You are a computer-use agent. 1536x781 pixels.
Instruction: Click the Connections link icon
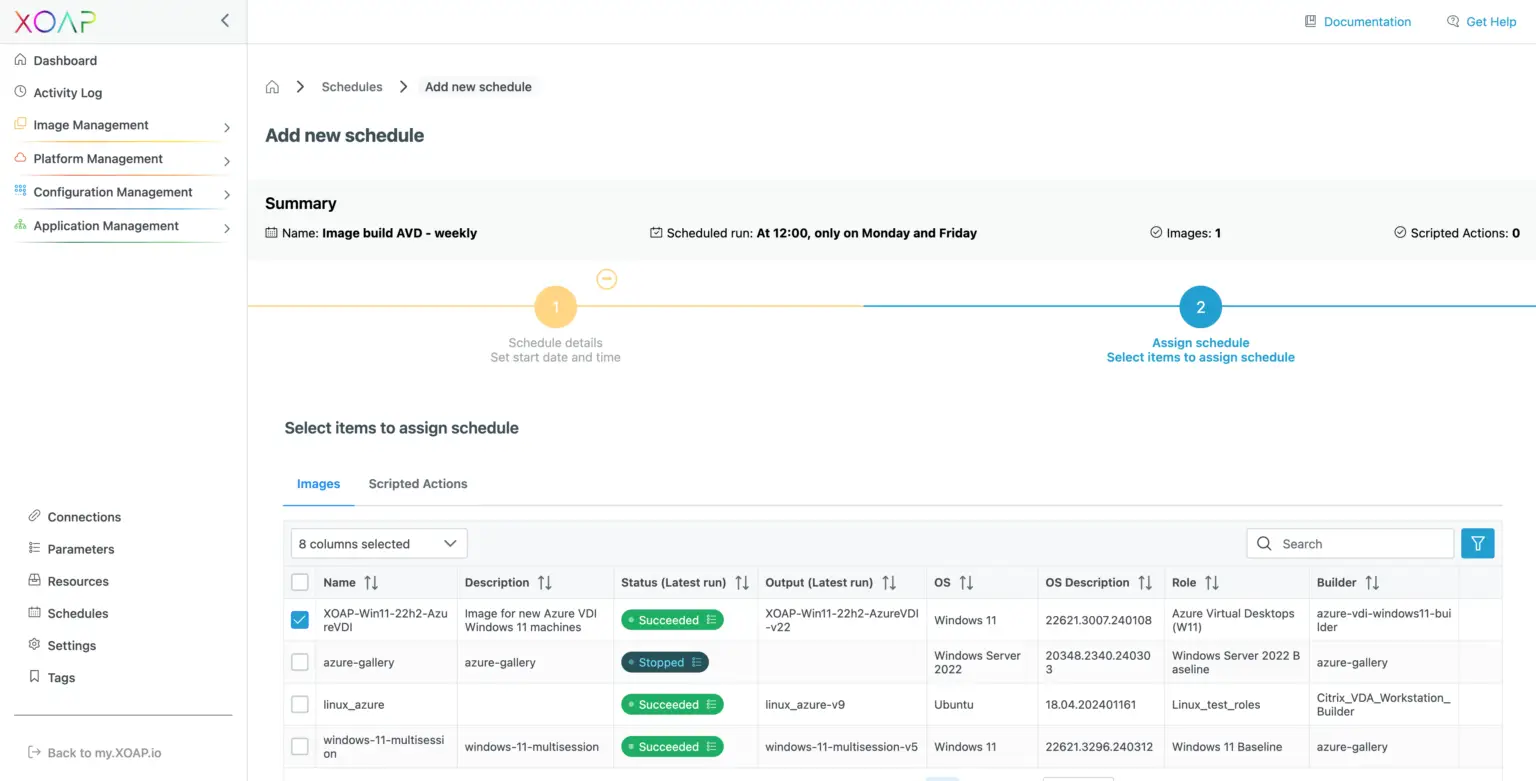[35, 516]
